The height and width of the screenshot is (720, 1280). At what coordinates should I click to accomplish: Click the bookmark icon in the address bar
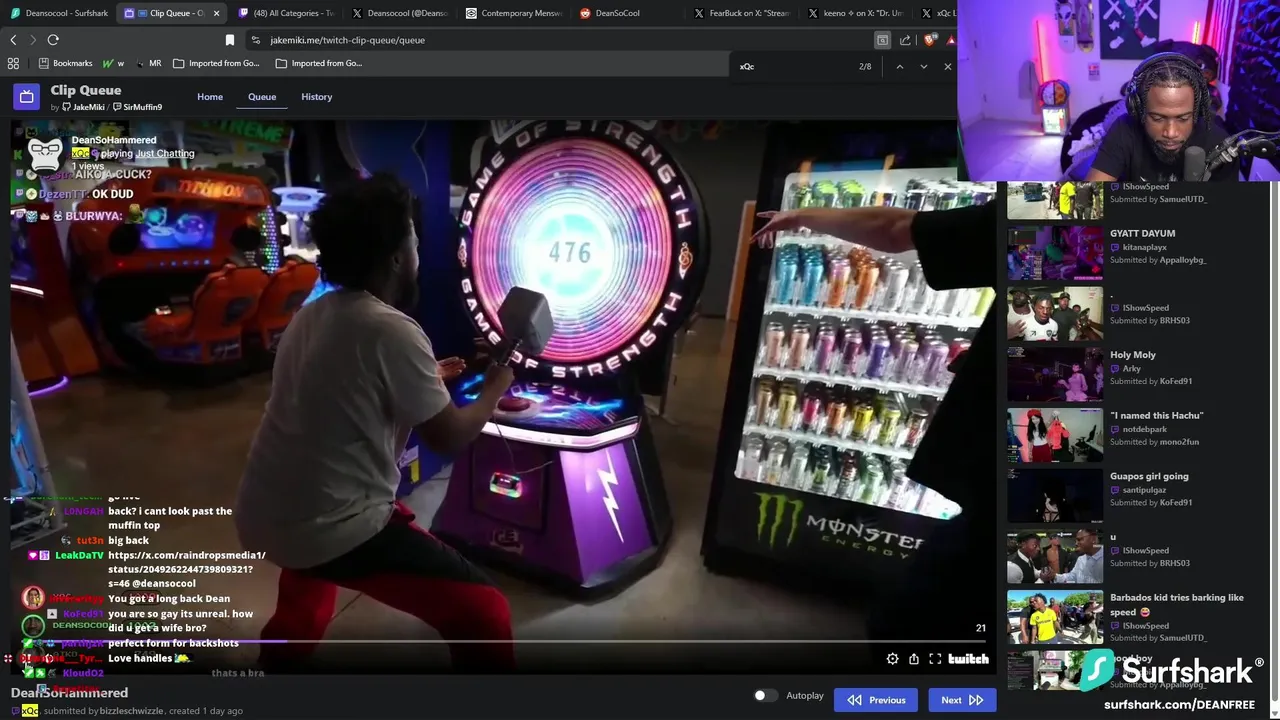(230, 40)
